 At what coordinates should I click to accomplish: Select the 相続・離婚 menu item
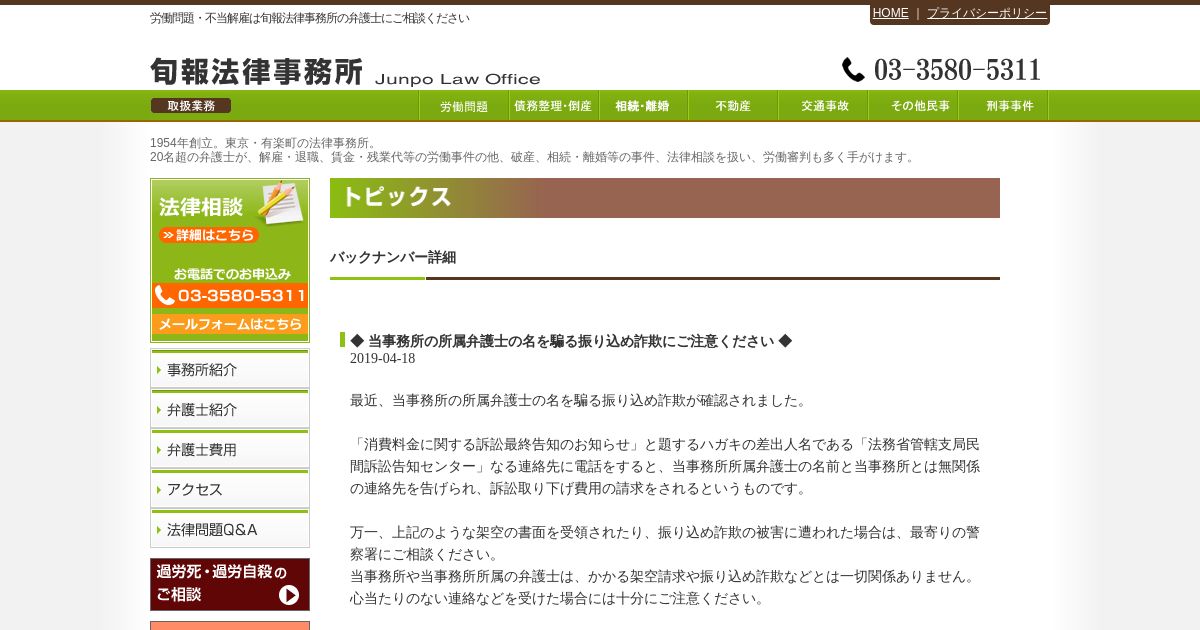click(643, 106)
